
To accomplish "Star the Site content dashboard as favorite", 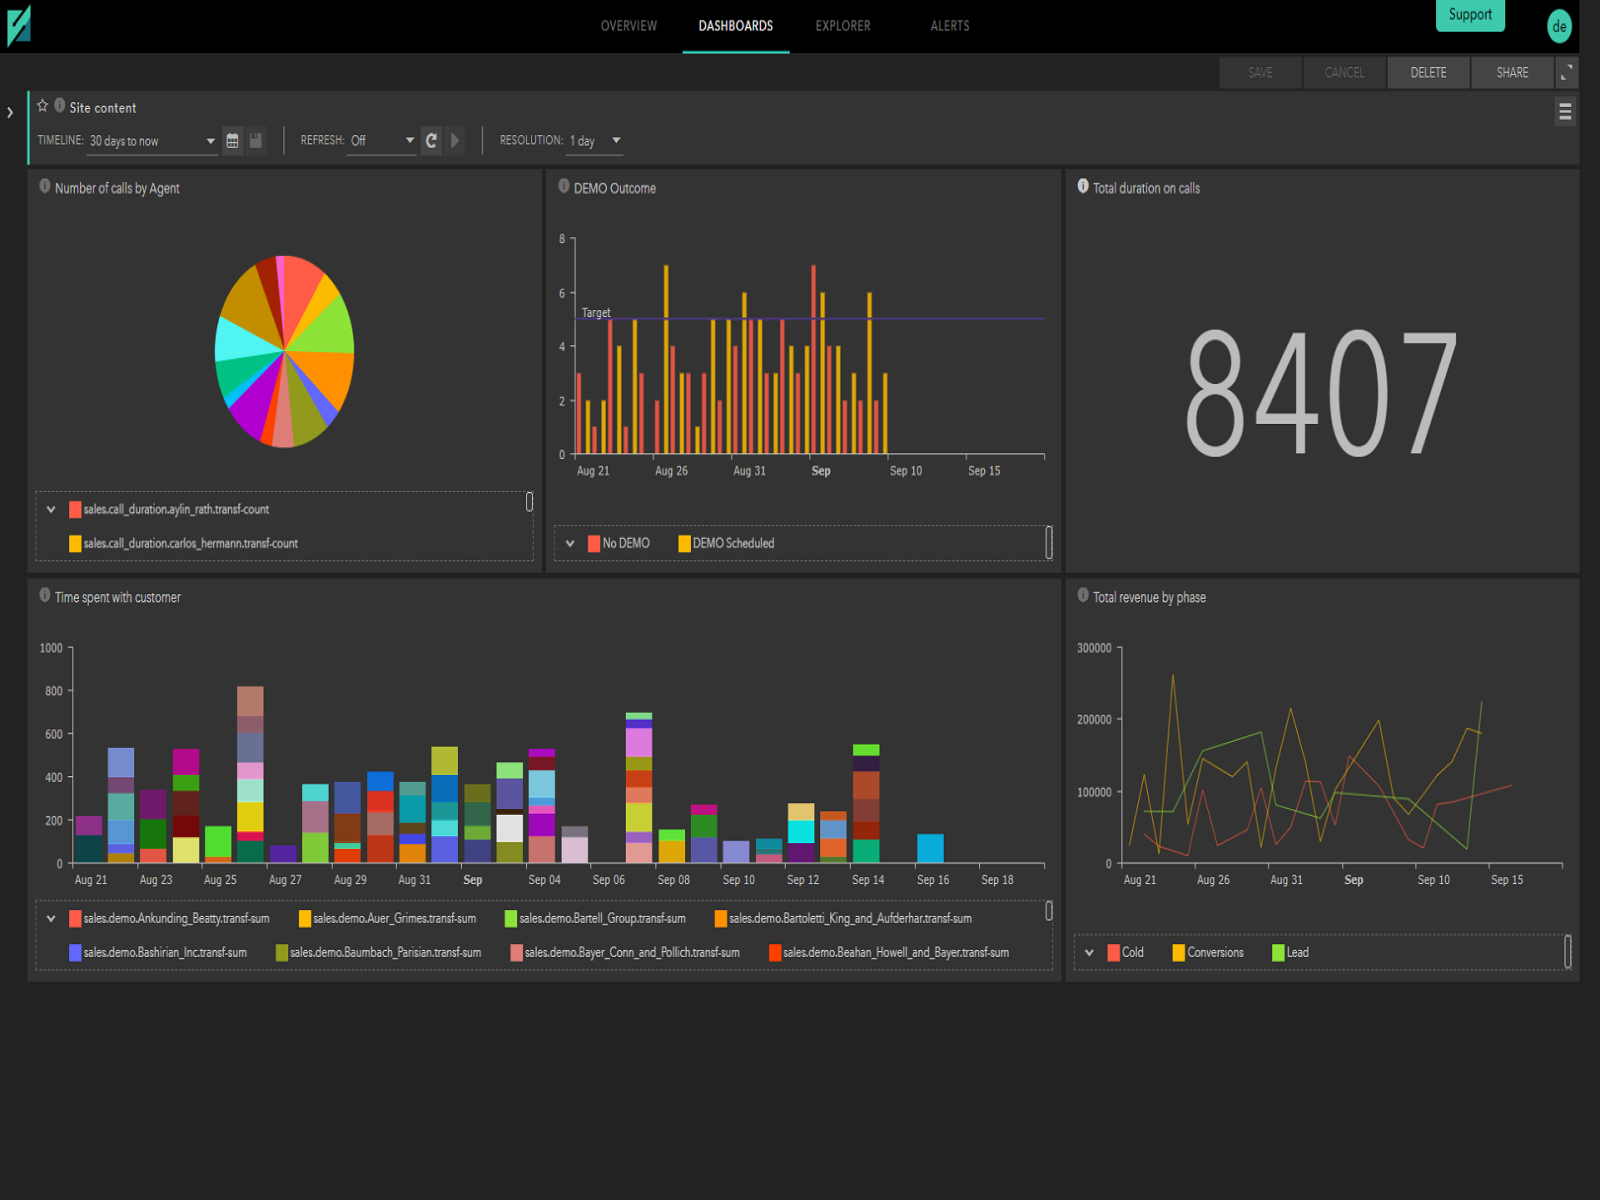I will point(43,106).
